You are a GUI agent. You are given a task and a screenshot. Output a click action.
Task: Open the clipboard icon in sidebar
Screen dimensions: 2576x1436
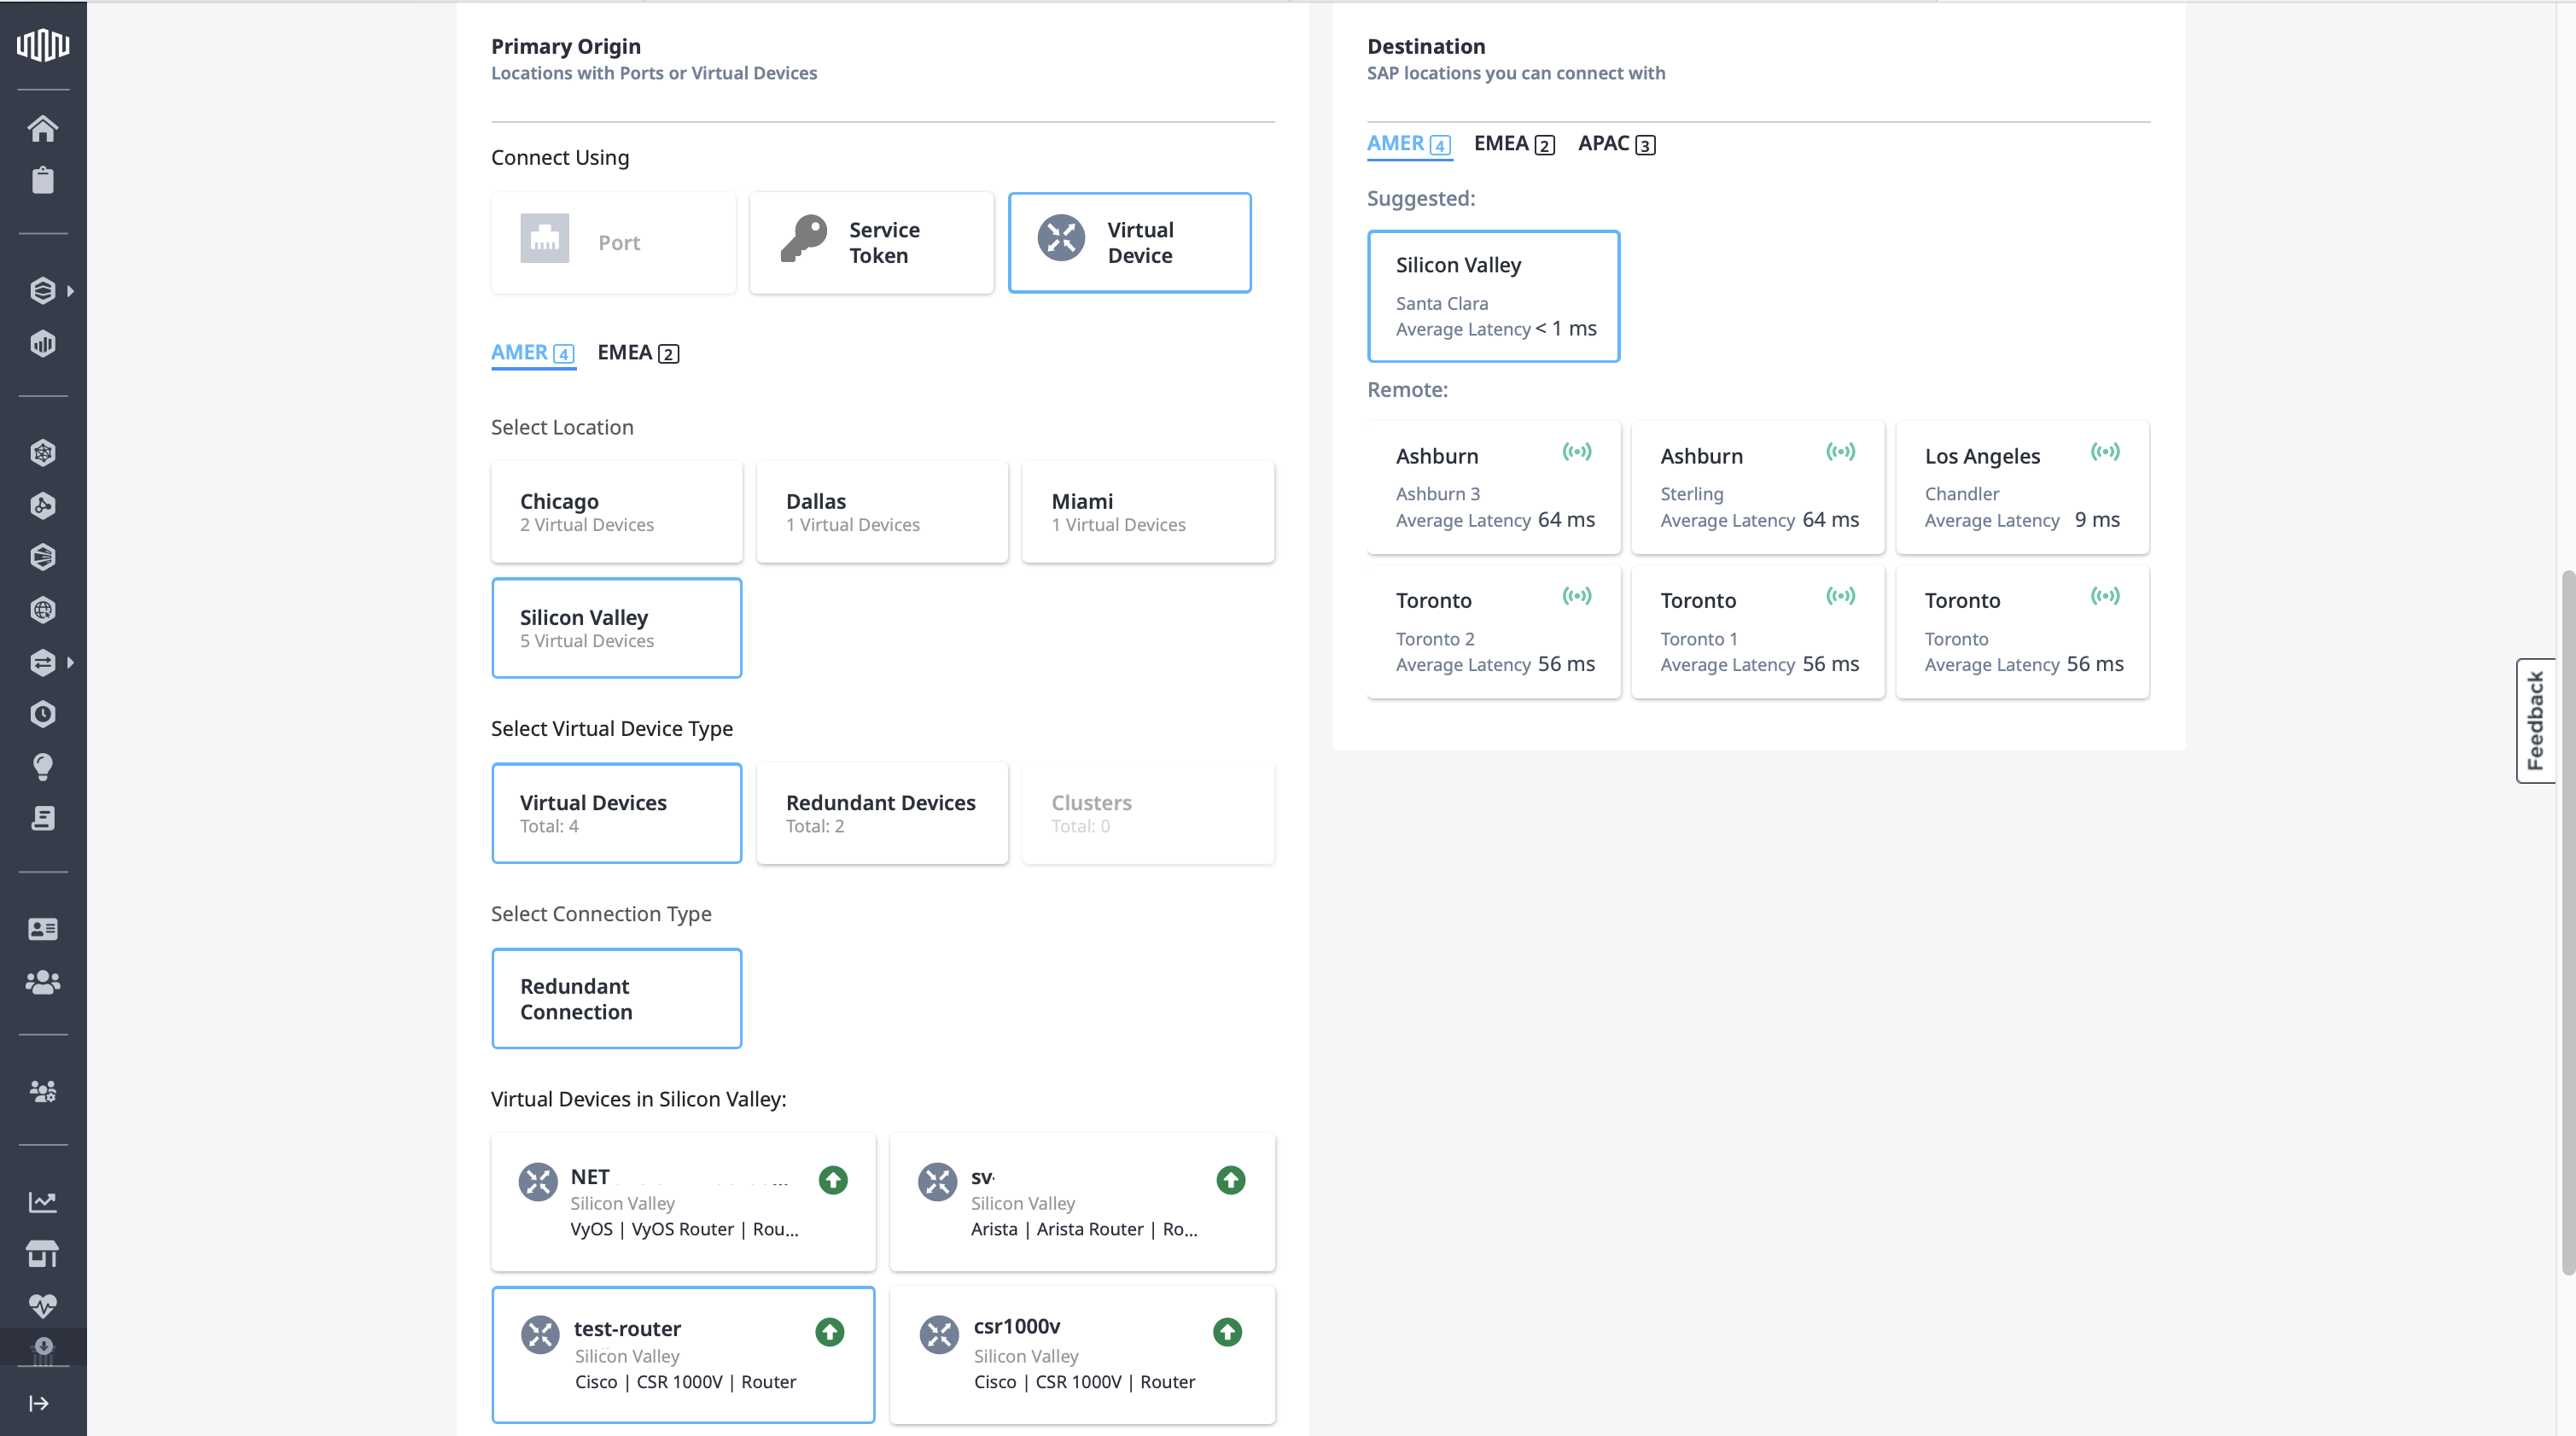point(43,180)
